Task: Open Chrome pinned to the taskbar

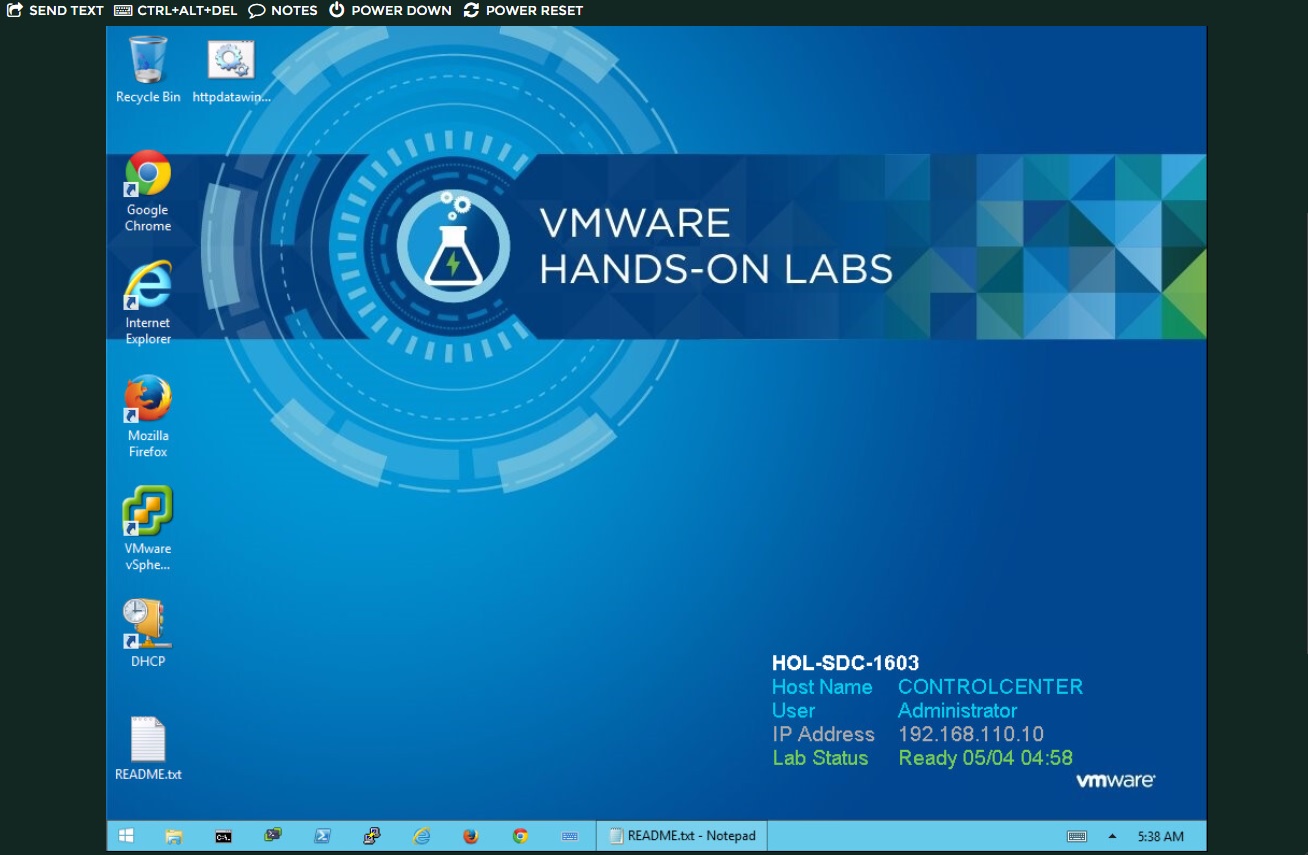Action: pyautogui.click(x=519, y=833)
